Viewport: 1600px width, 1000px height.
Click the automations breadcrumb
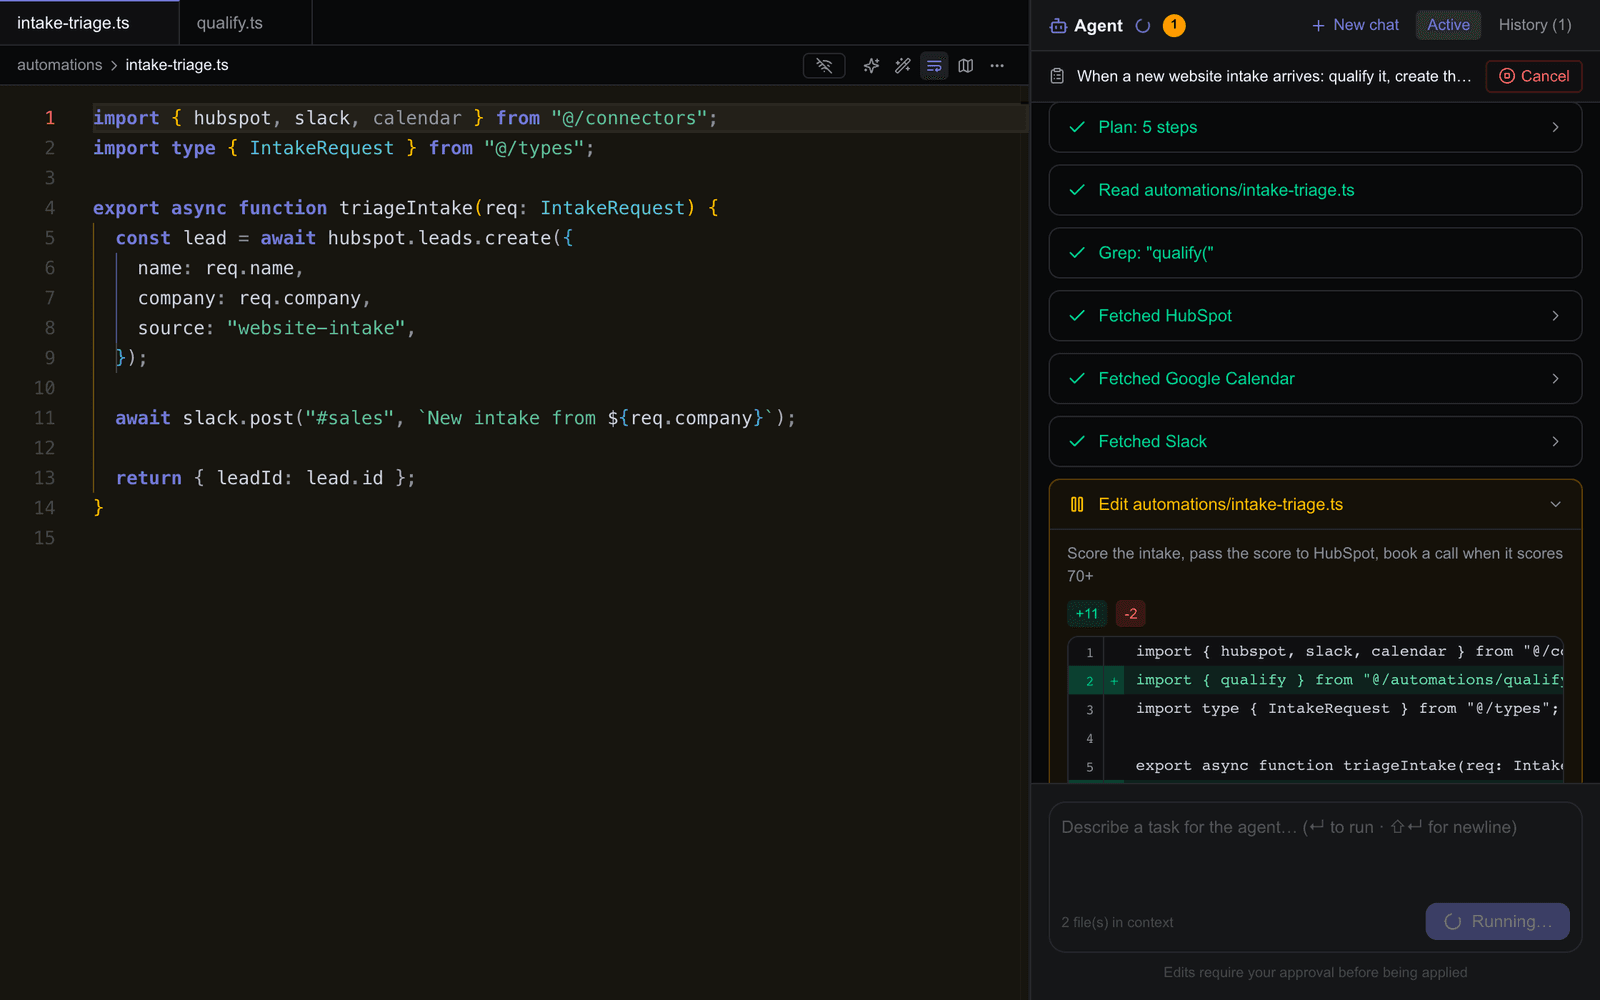pos(59,65)
